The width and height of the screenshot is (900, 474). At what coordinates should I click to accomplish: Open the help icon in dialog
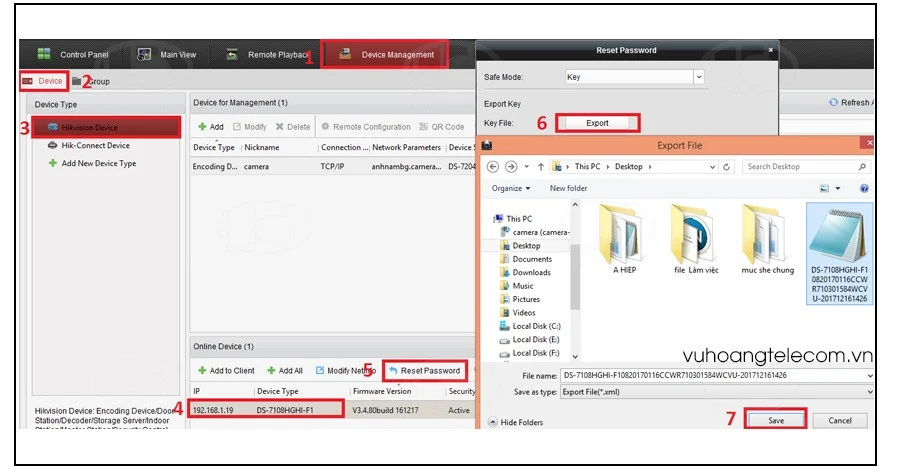[864, 188]
